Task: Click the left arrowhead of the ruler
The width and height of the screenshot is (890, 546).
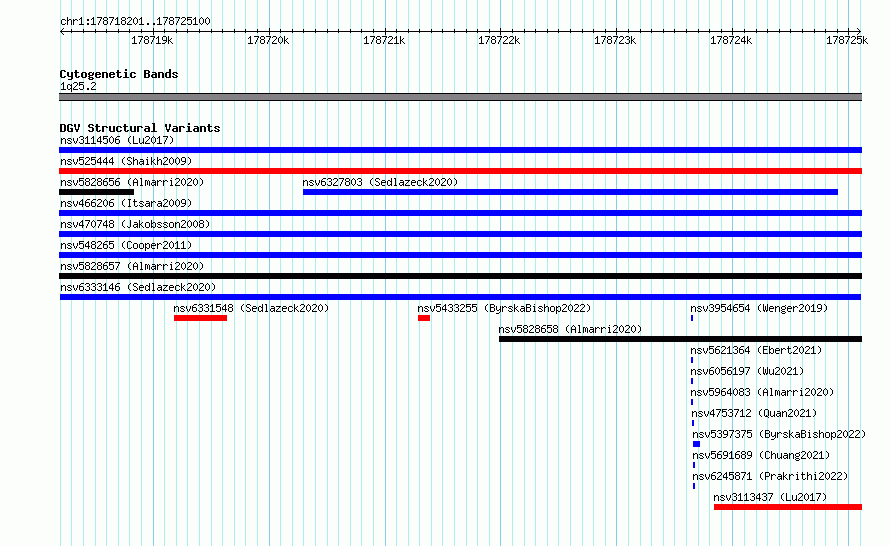Action: pyautogui.click(x=62, y=31)
